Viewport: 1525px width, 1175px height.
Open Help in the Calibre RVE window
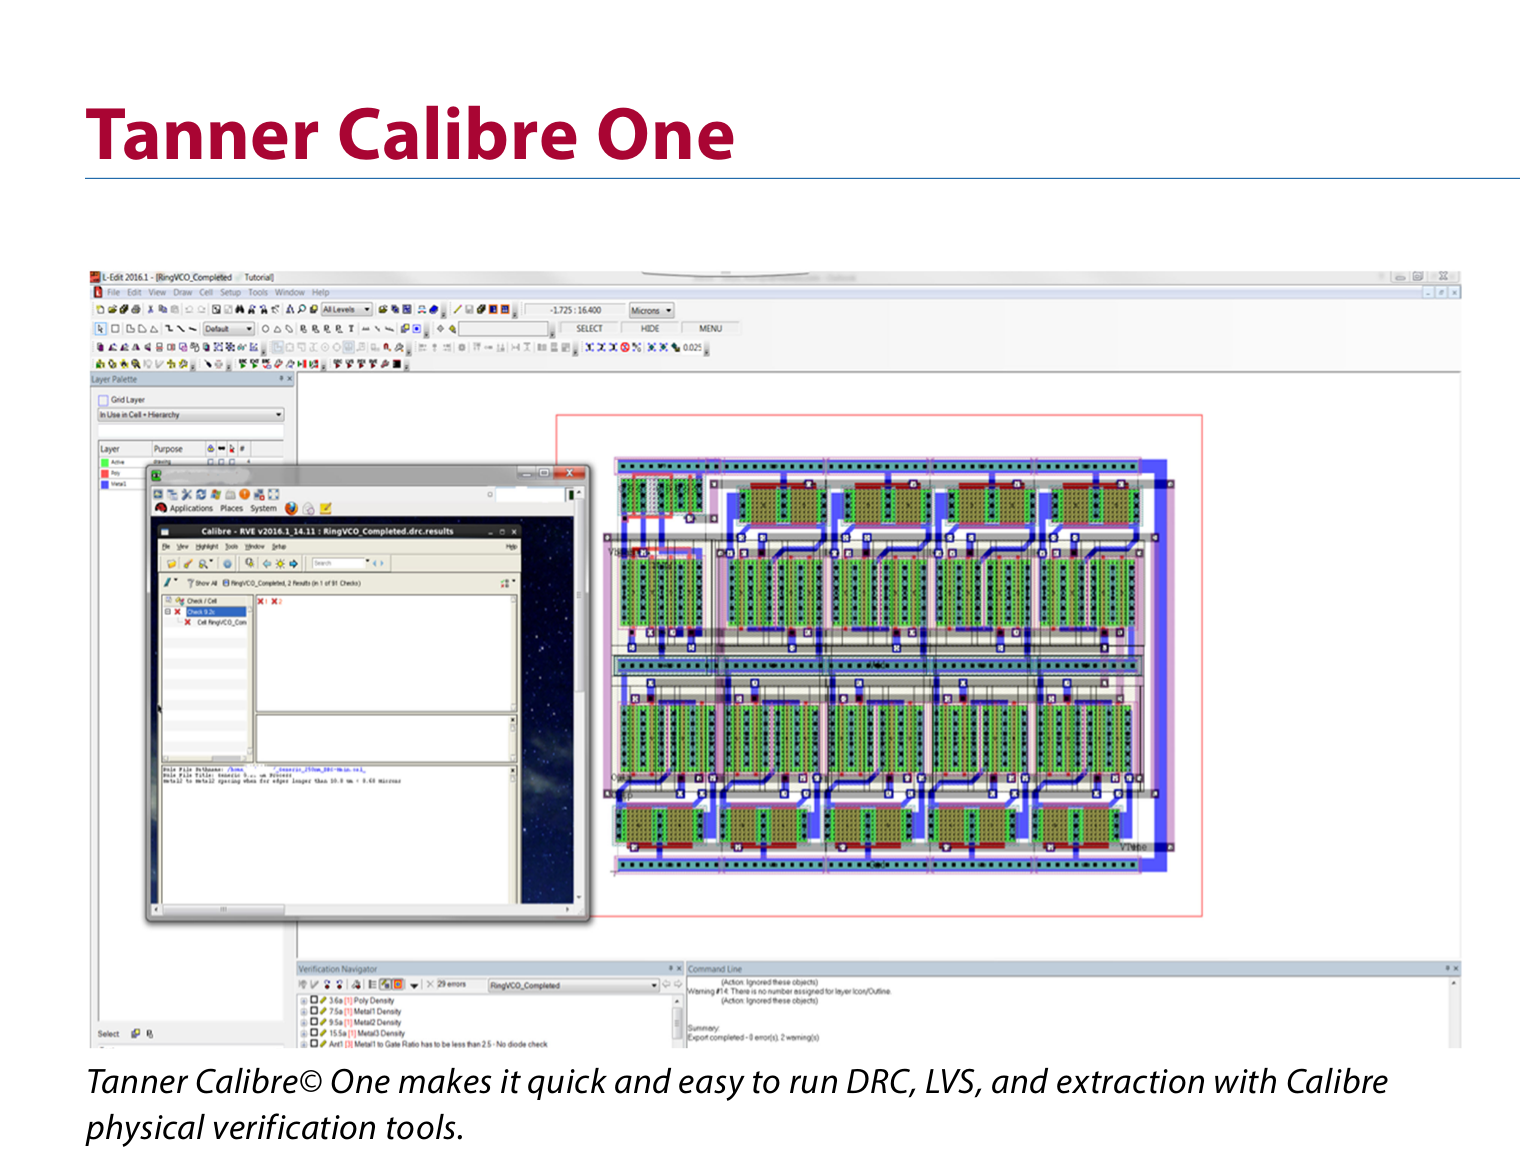click(511, 547)
